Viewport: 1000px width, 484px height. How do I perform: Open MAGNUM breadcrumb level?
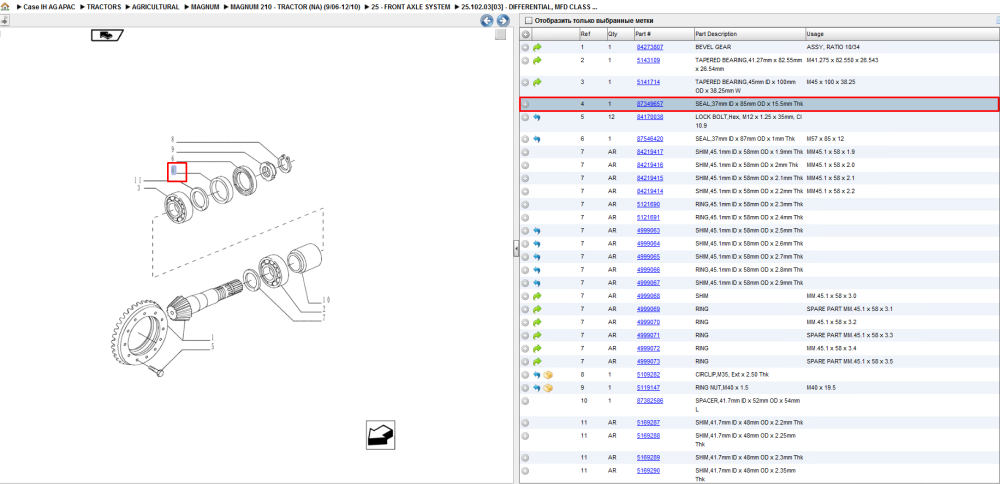tap(205, 6)
